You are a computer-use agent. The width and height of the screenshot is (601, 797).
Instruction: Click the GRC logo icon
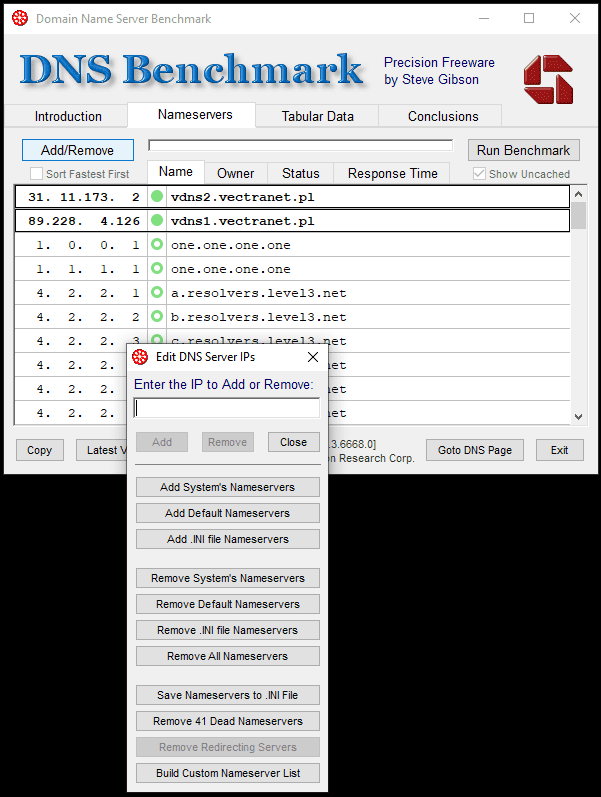[548, 79]
